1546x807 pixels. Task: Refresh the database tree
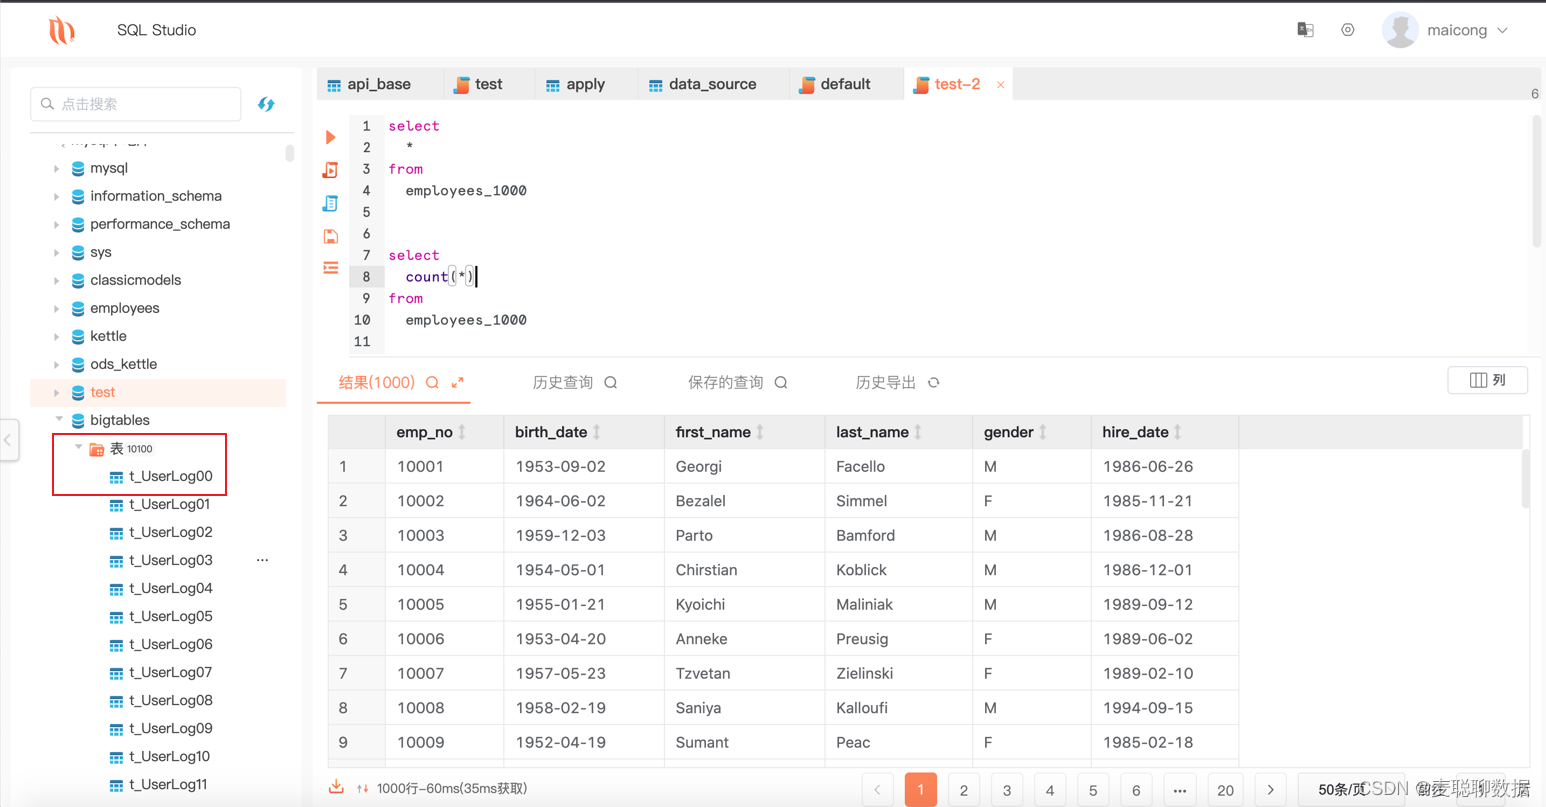pyautogui.click(x=266, y=104)
